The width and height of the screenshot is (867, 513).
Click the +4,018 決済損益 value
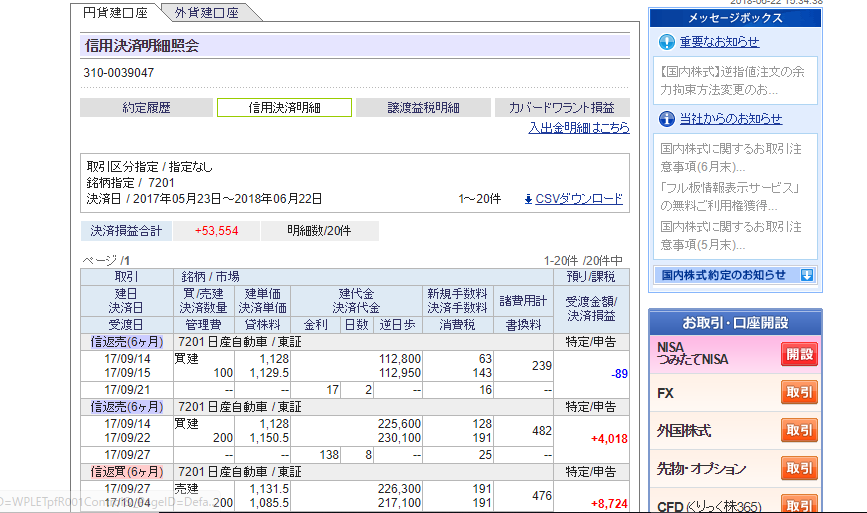609,439
